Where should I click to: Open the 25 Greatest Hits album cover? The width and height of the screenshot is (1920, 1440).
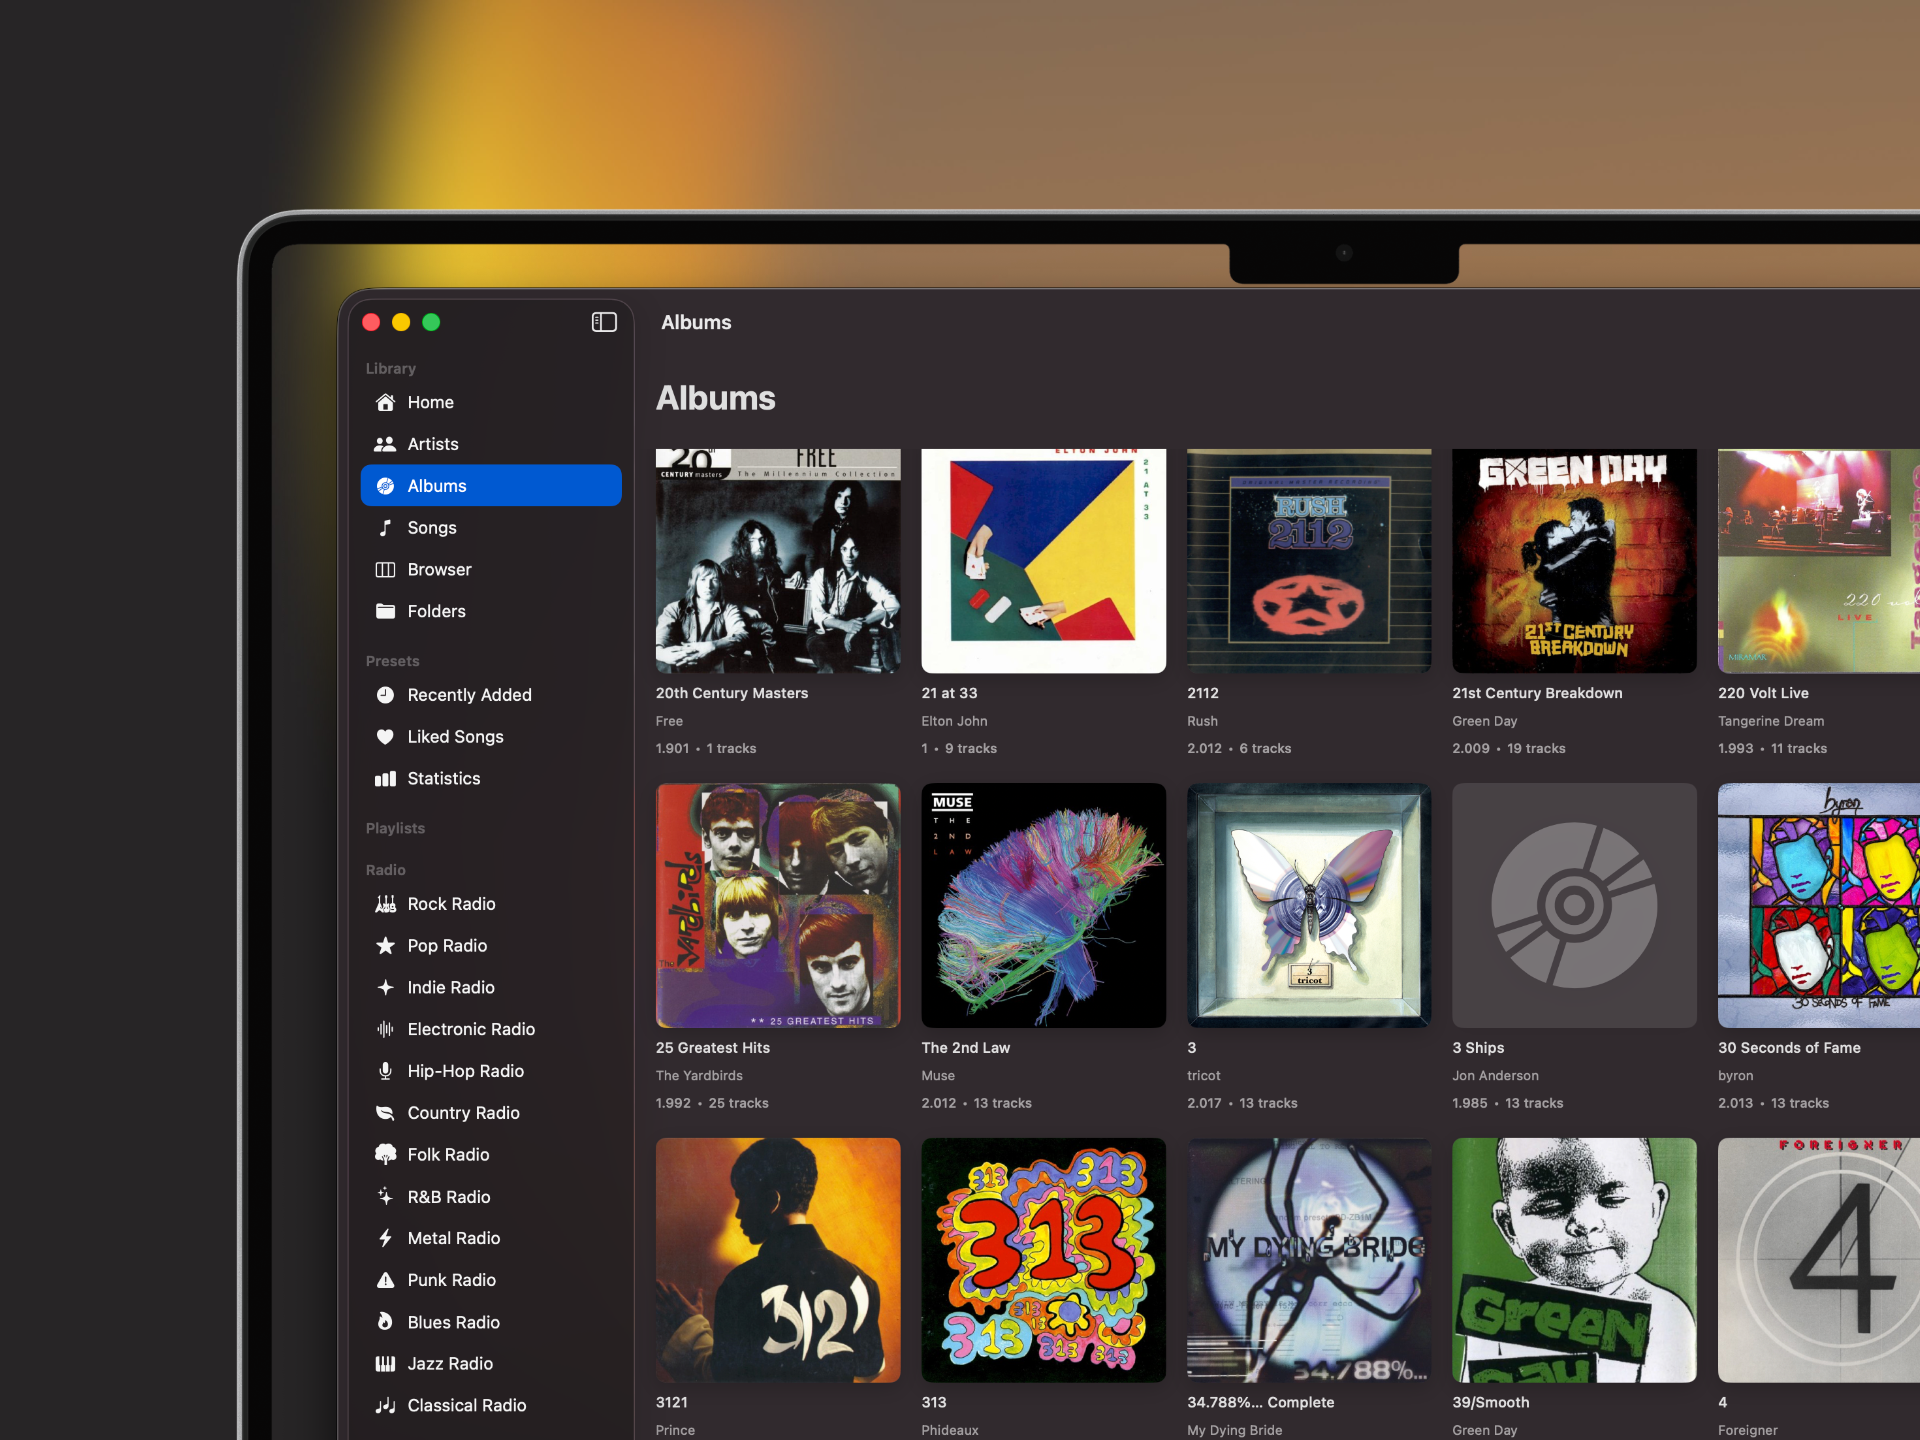coord(778,906)
